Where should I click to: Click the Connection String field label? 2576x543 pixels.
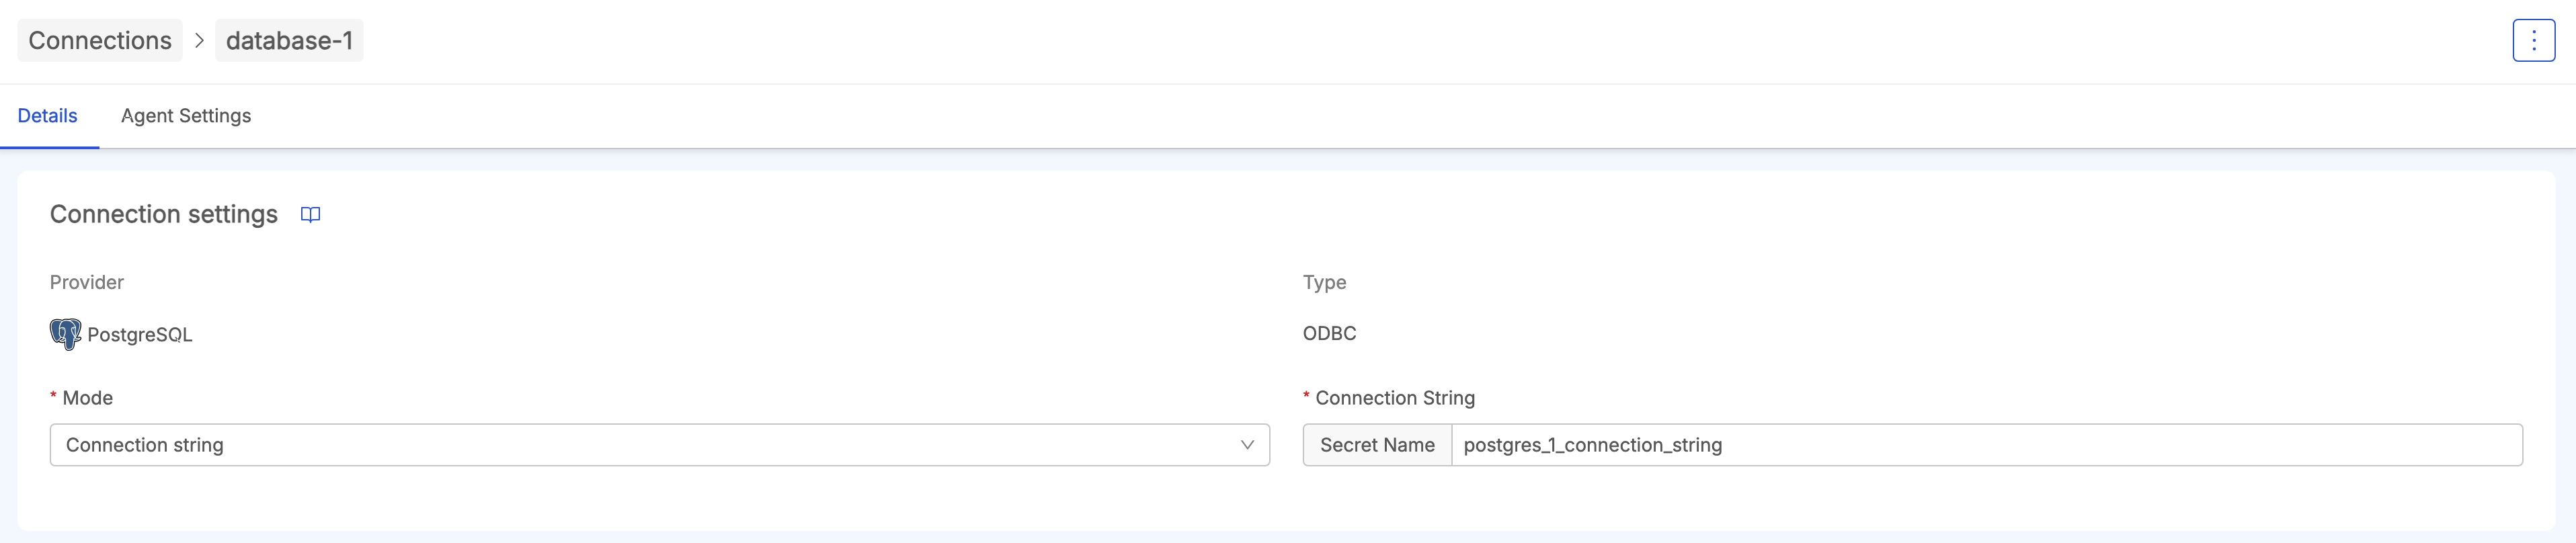click(1394, 398)
